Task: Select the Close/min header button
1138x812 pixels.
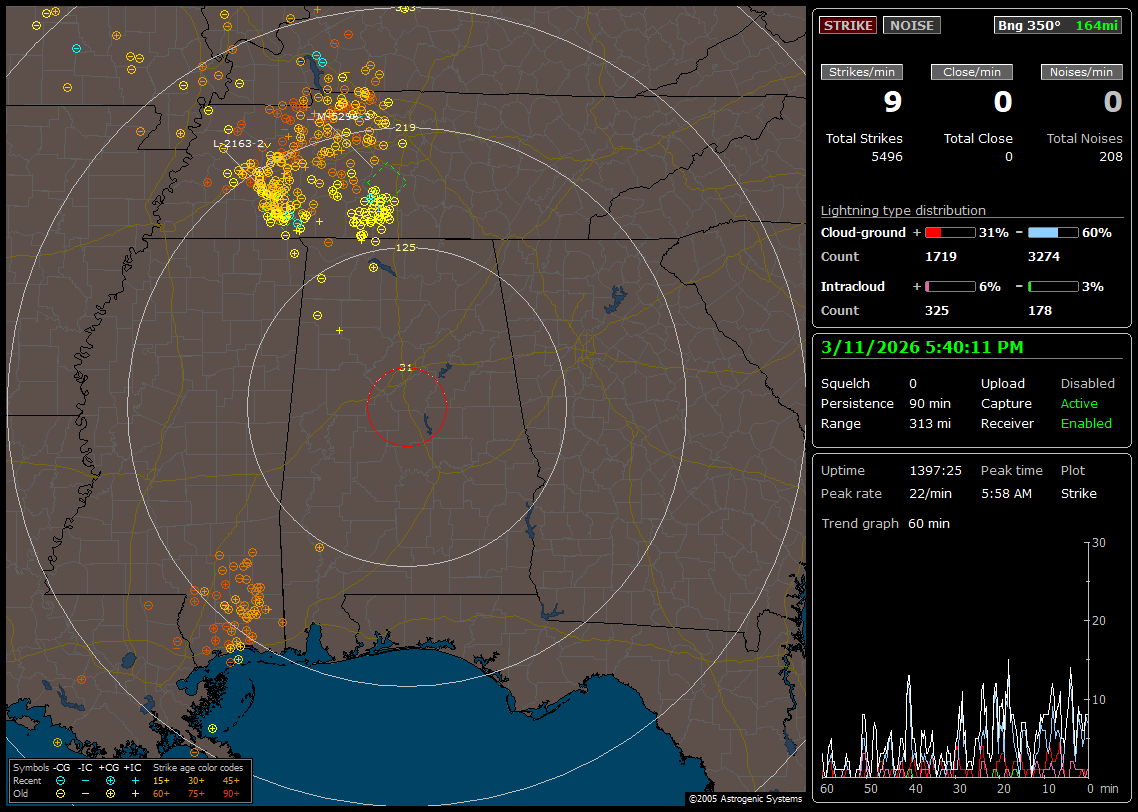Action: point(972,72)
